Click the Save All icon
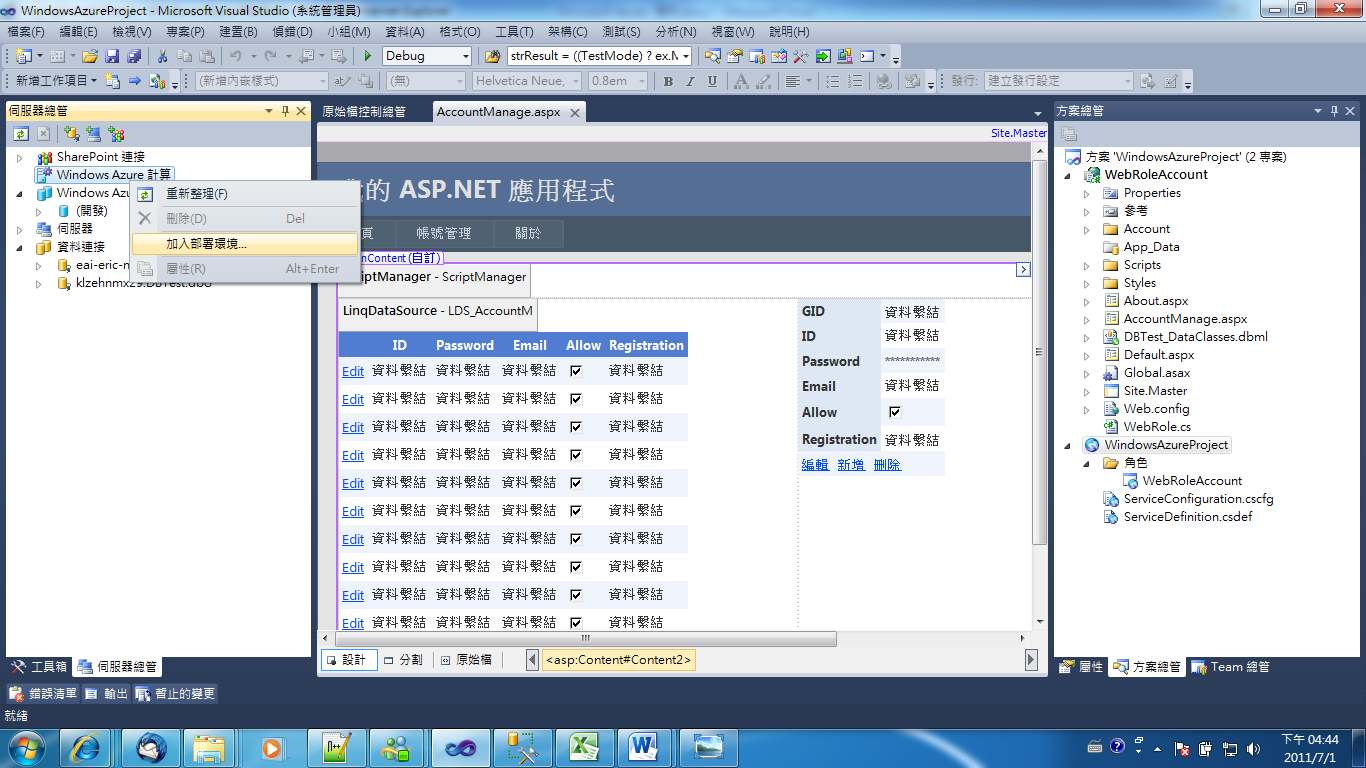 [133, 56]
